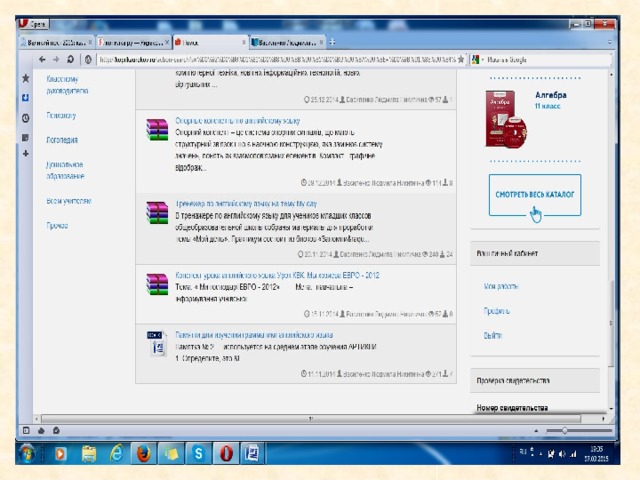Open the blue panel icon below the Bookmarks star
640x480 pixels.
[x=26, y=98]
